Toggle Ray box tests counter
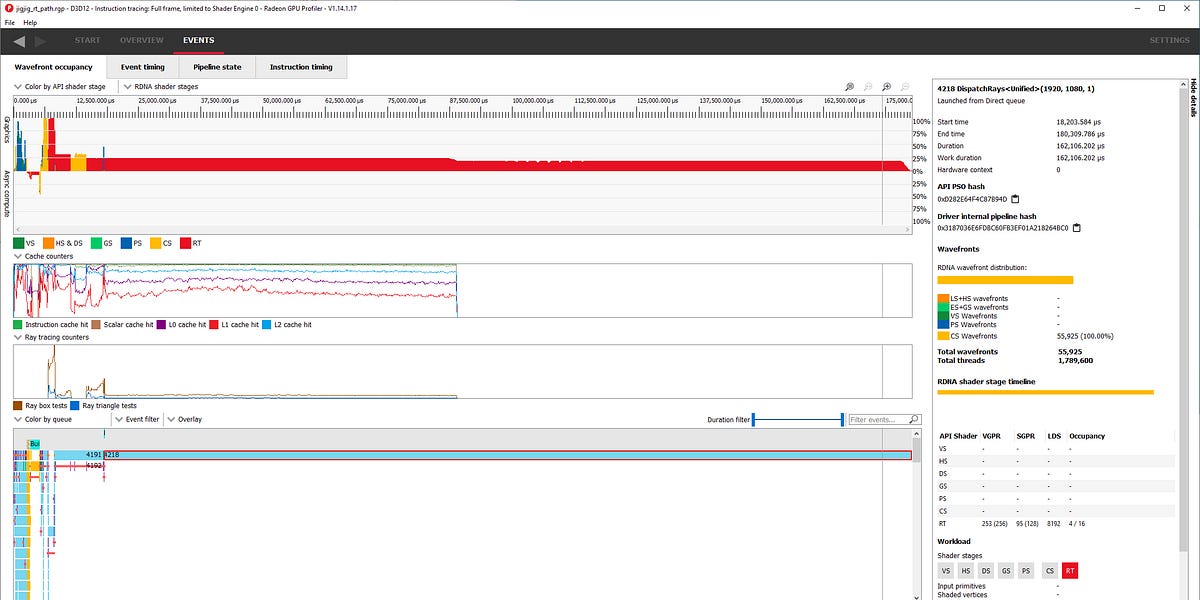Viewport: 1200px width, 600px height. (40, 406)
